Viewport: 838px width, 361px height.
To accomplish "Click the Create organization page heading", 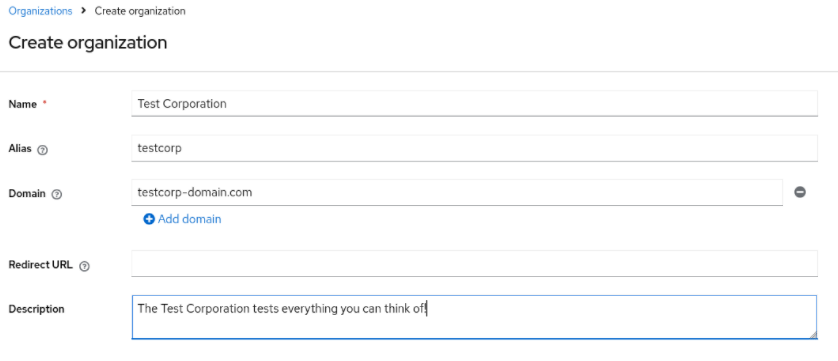I will [x=88, y=43].
